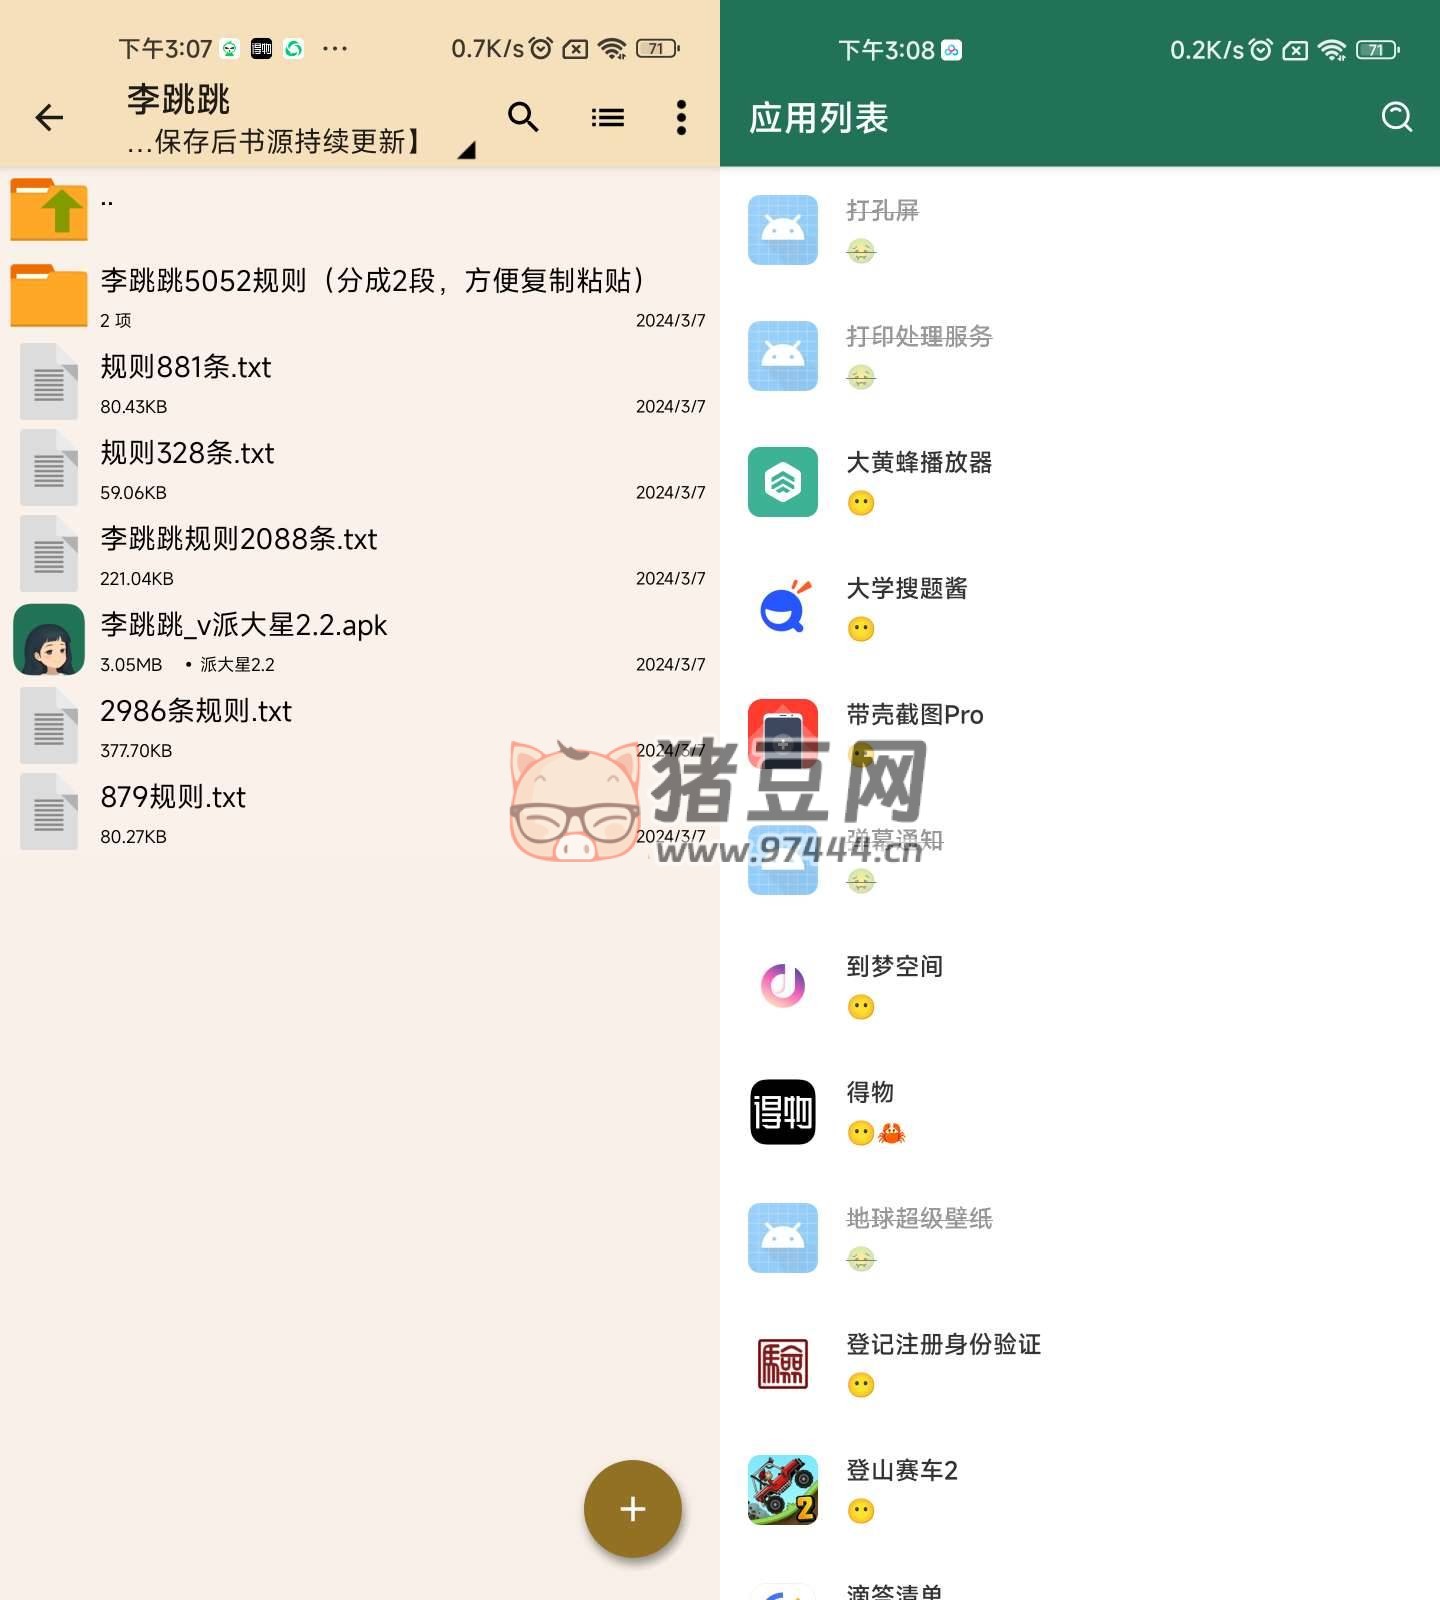
Task: Switch the file list view mode icon
Action: click(607, 118)
